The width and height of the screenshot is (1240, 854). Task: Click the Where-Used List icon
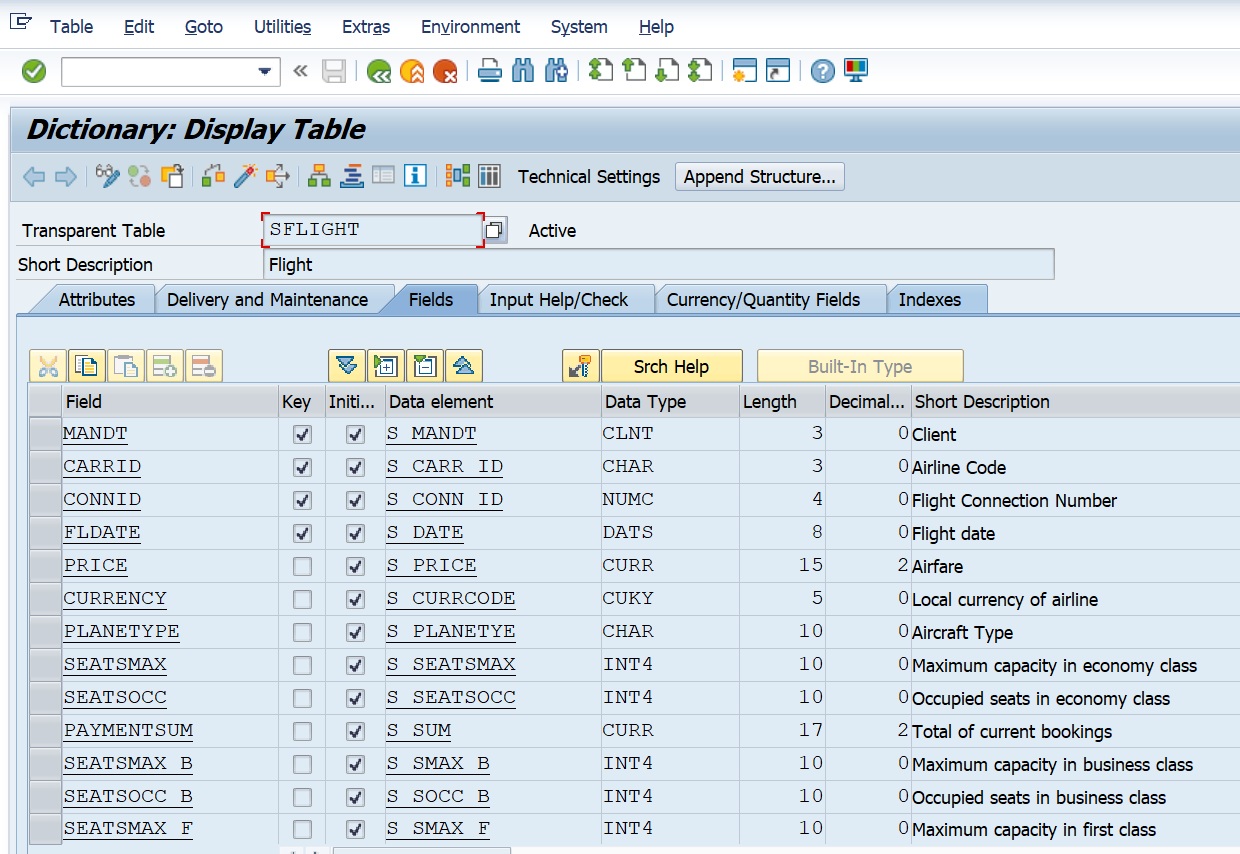point(277,177)
